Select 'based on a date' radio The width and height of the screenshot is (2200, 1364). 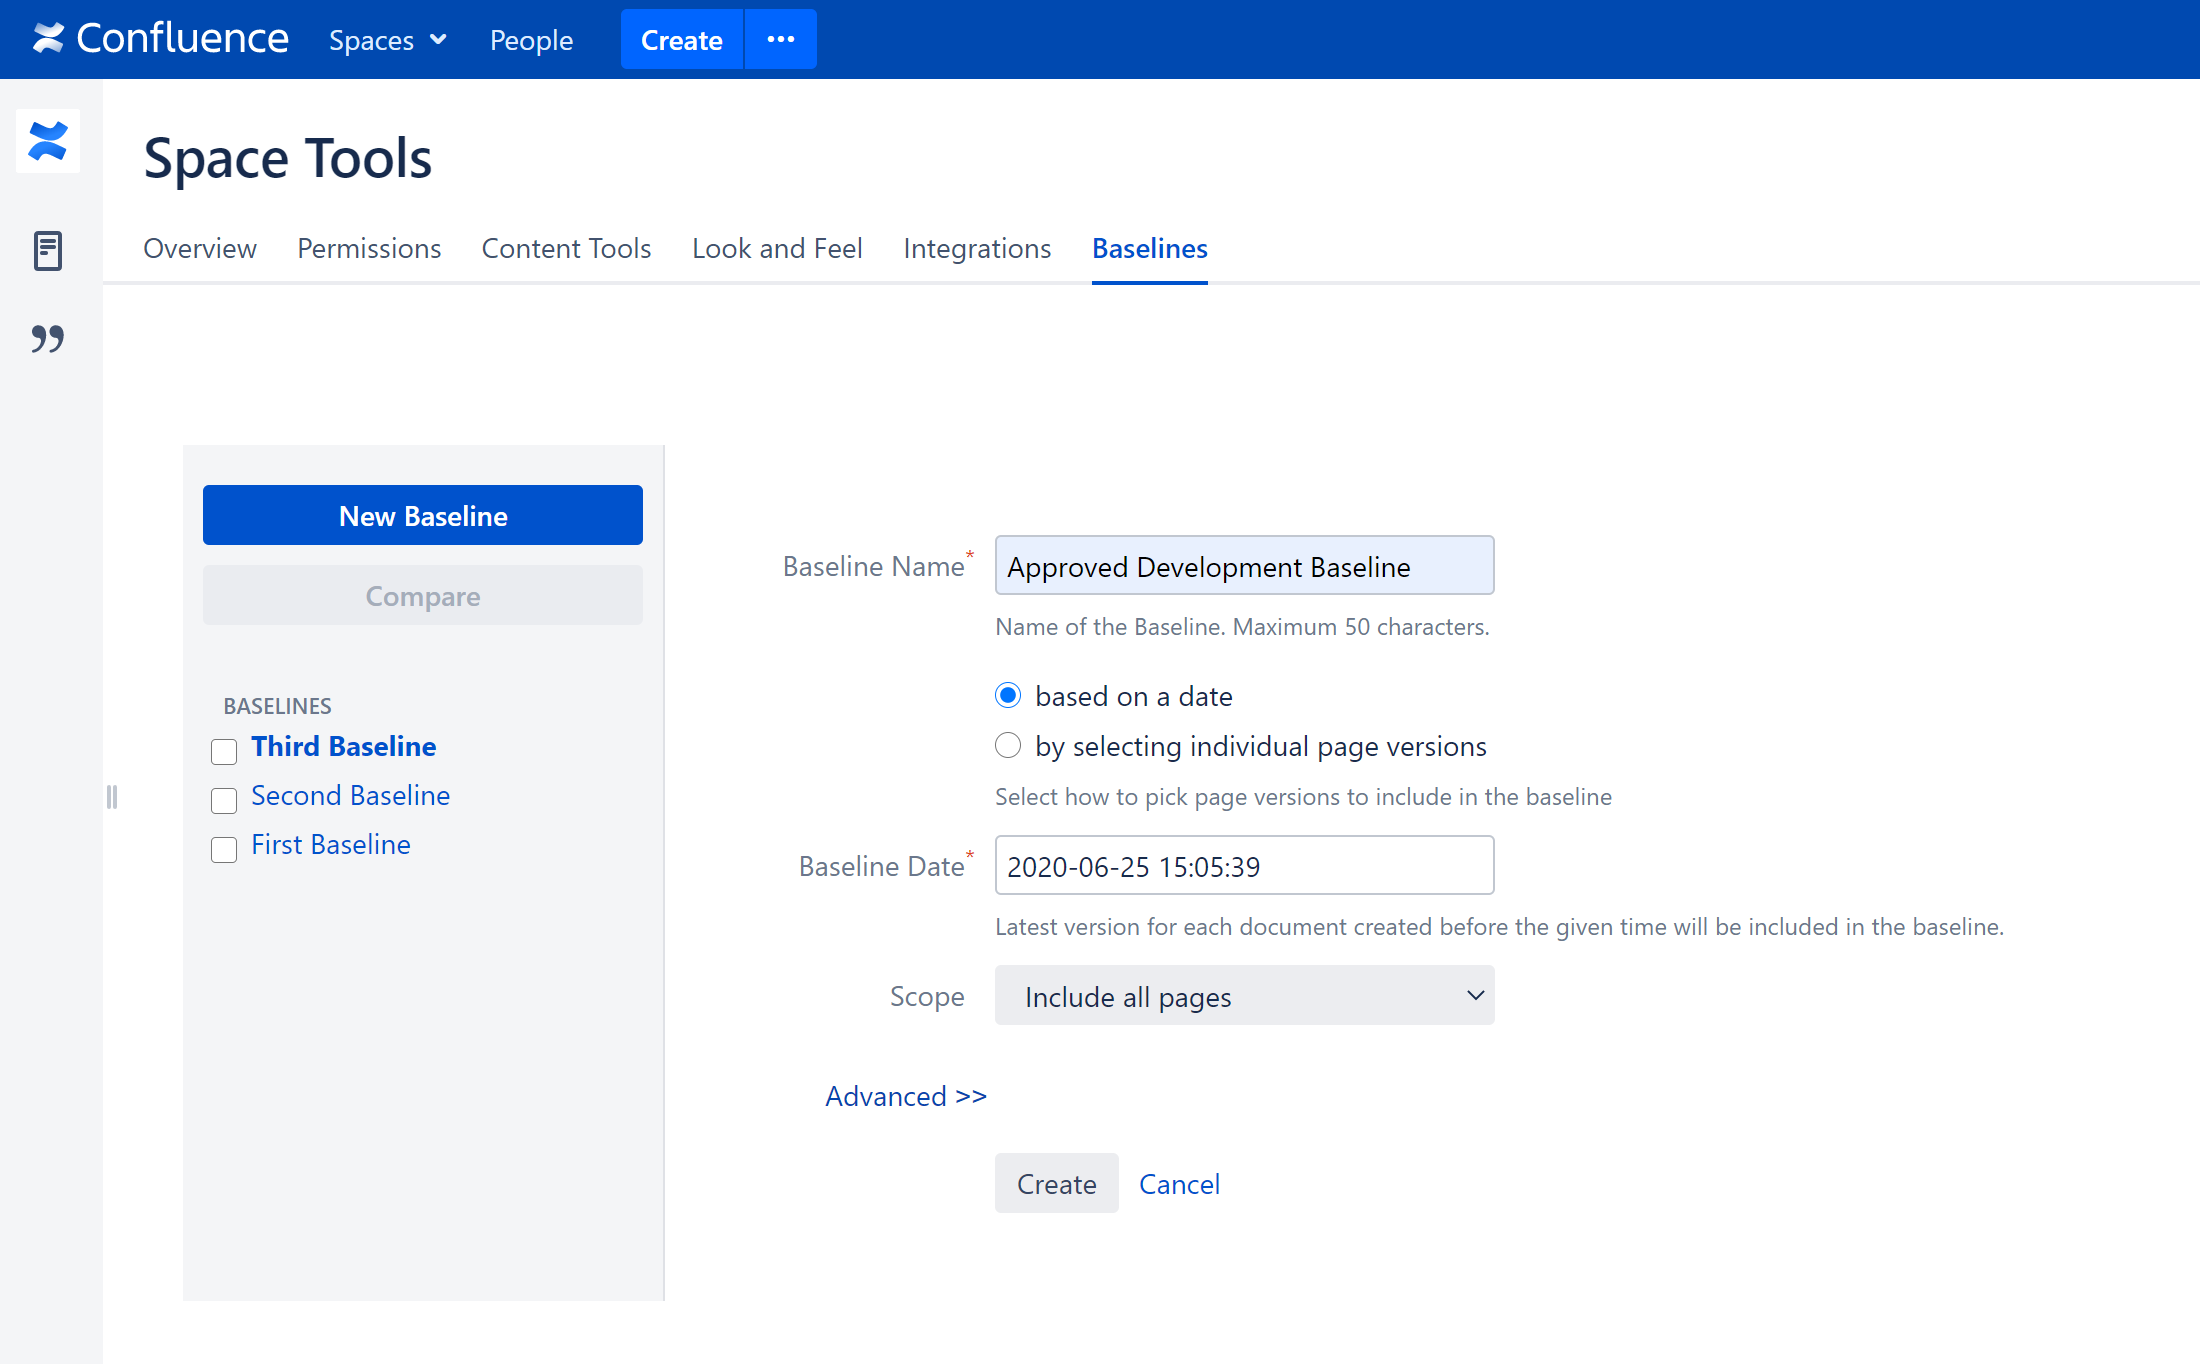pos(1008,696)
